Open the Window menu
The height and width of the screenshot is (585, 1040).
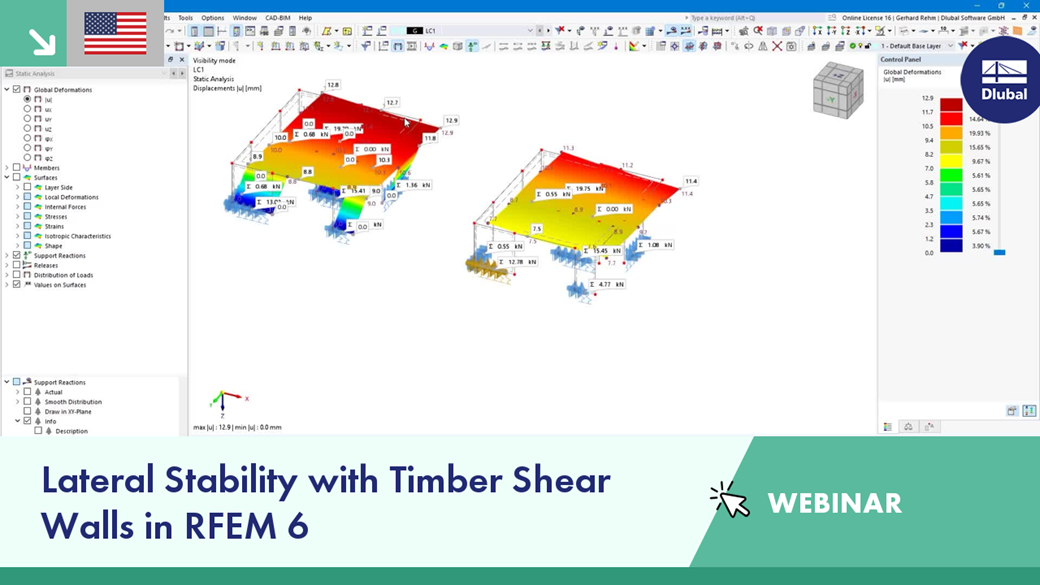click(245, 18)
